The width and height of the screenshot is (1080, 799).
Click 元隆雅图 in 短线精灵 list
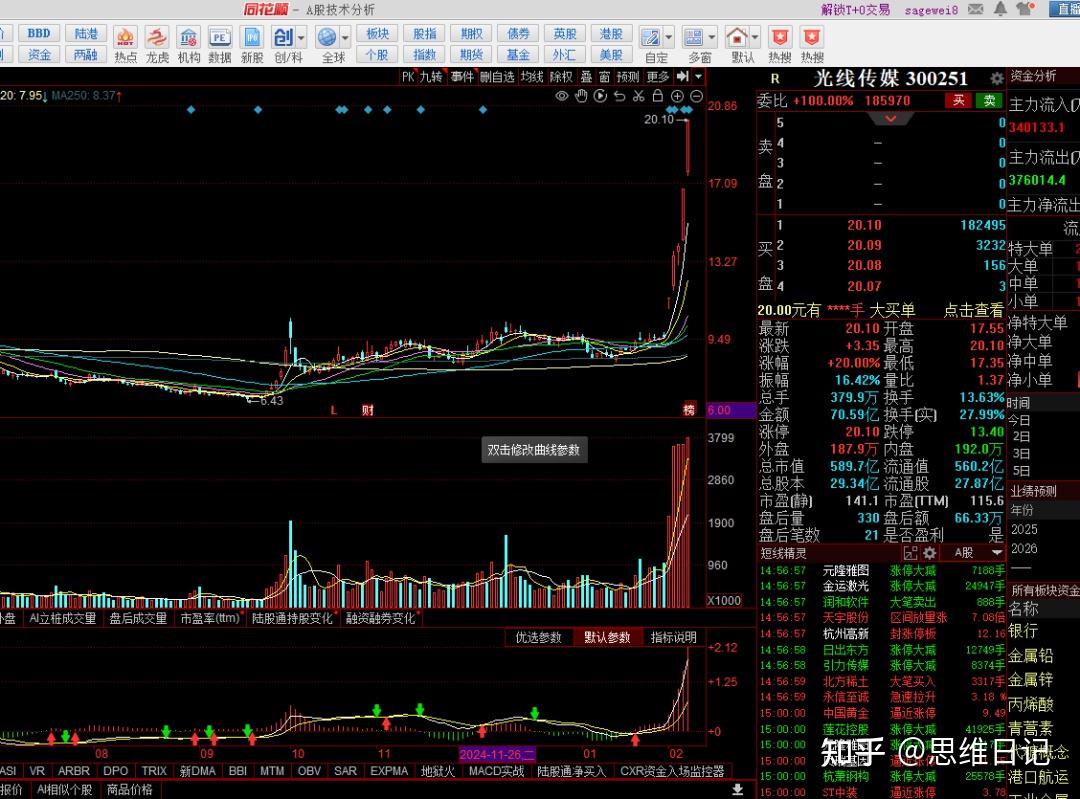pos(846,570)
